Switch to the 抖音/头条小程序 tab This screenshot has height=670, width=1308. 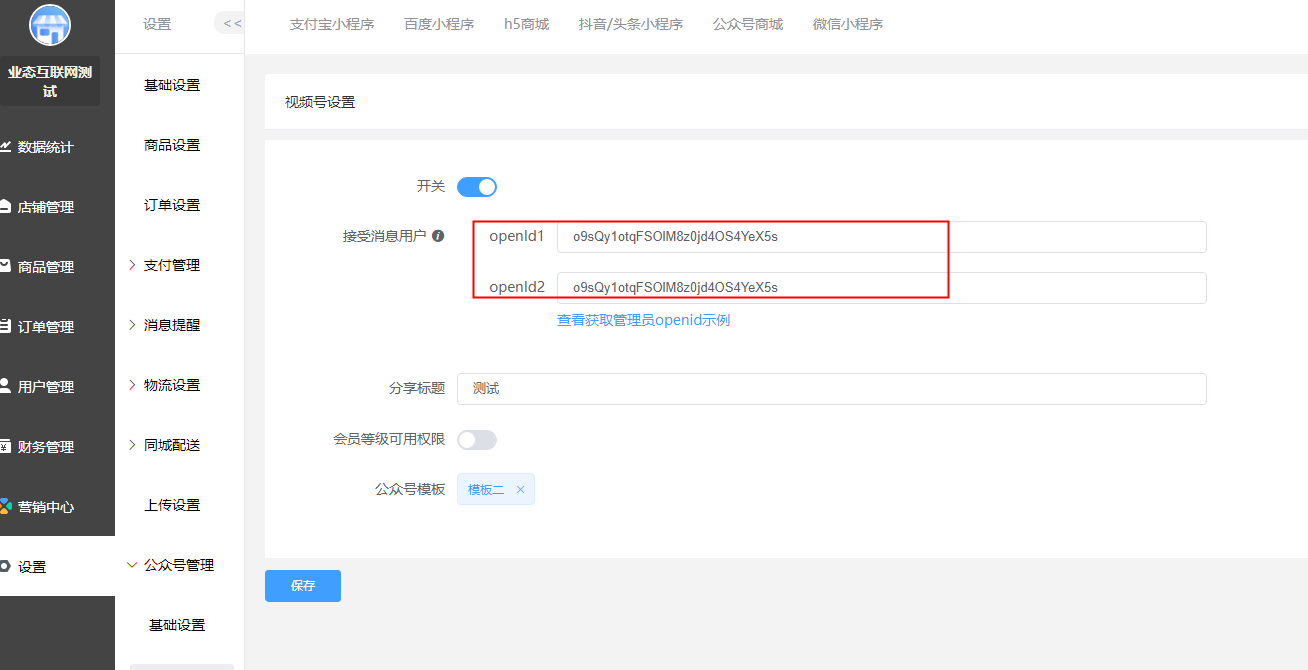click(631, 24)
